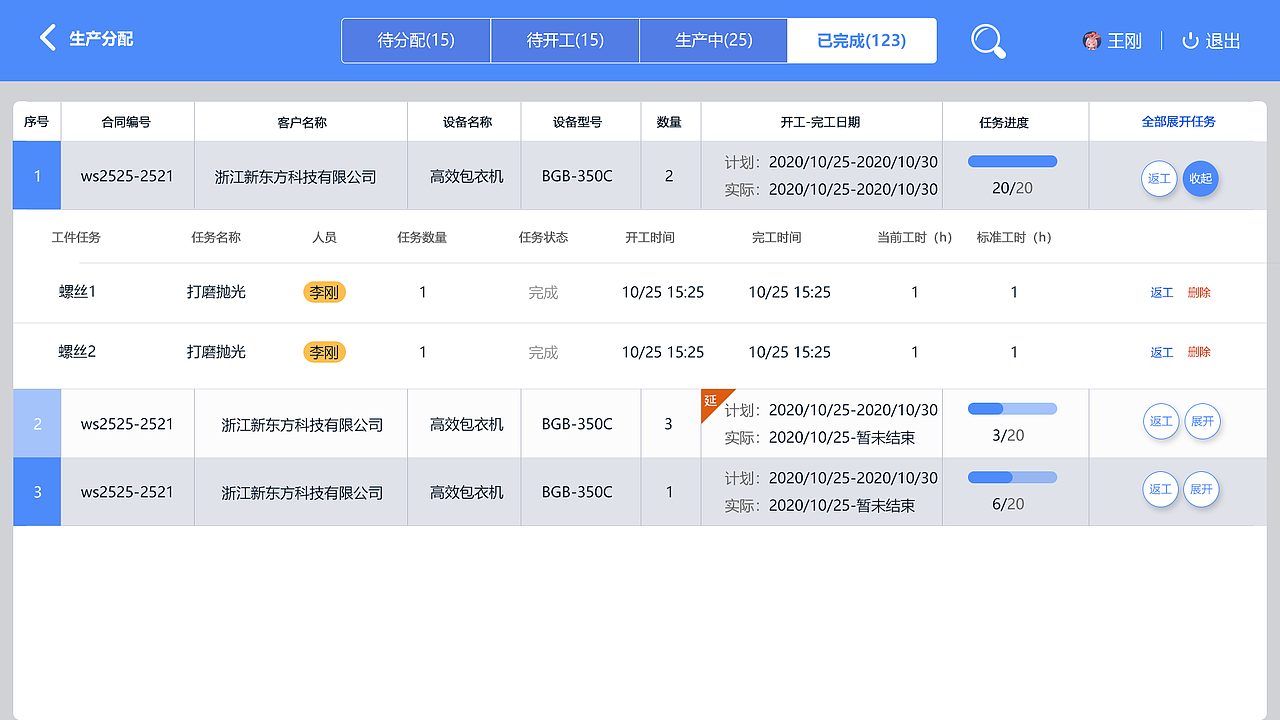Image resolution: width=1280 pixels, height=720 pixels.
Task: Open search with the magnifier icon
Action: (x=988, y=41)
